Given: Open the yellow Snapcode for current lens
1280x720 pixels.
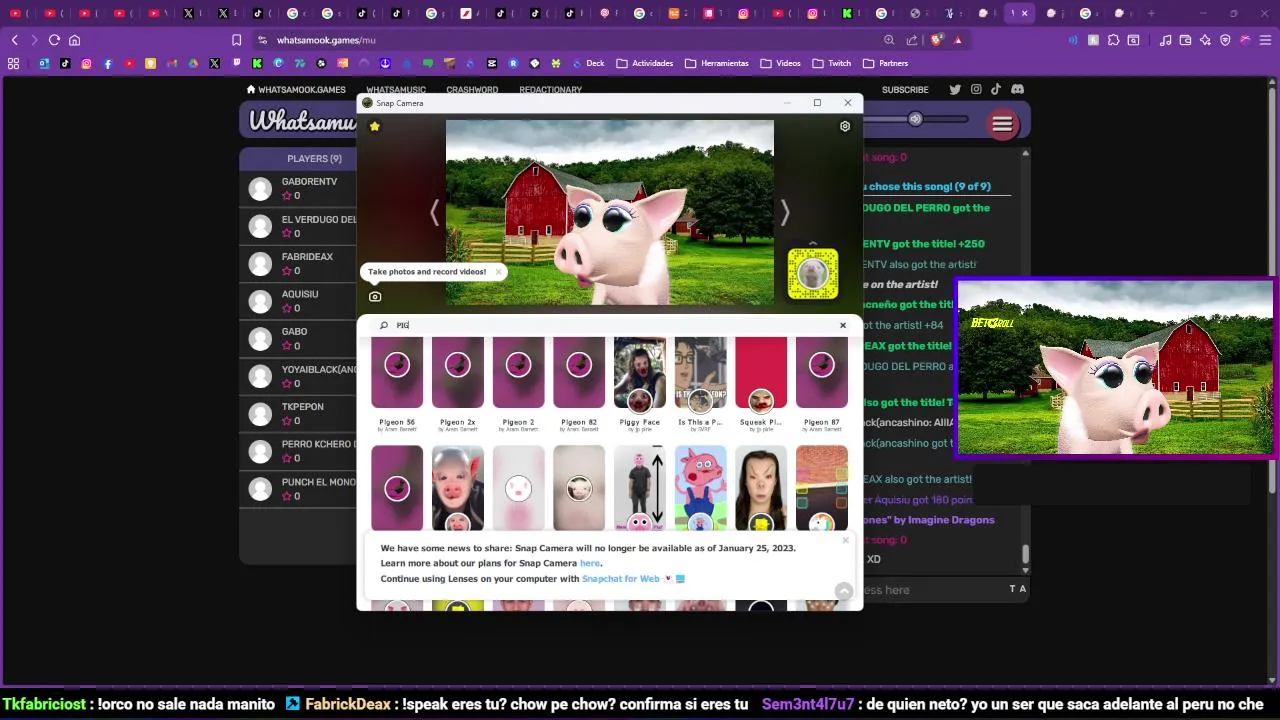Looking at the screenshot, I should tap(813, 273).
